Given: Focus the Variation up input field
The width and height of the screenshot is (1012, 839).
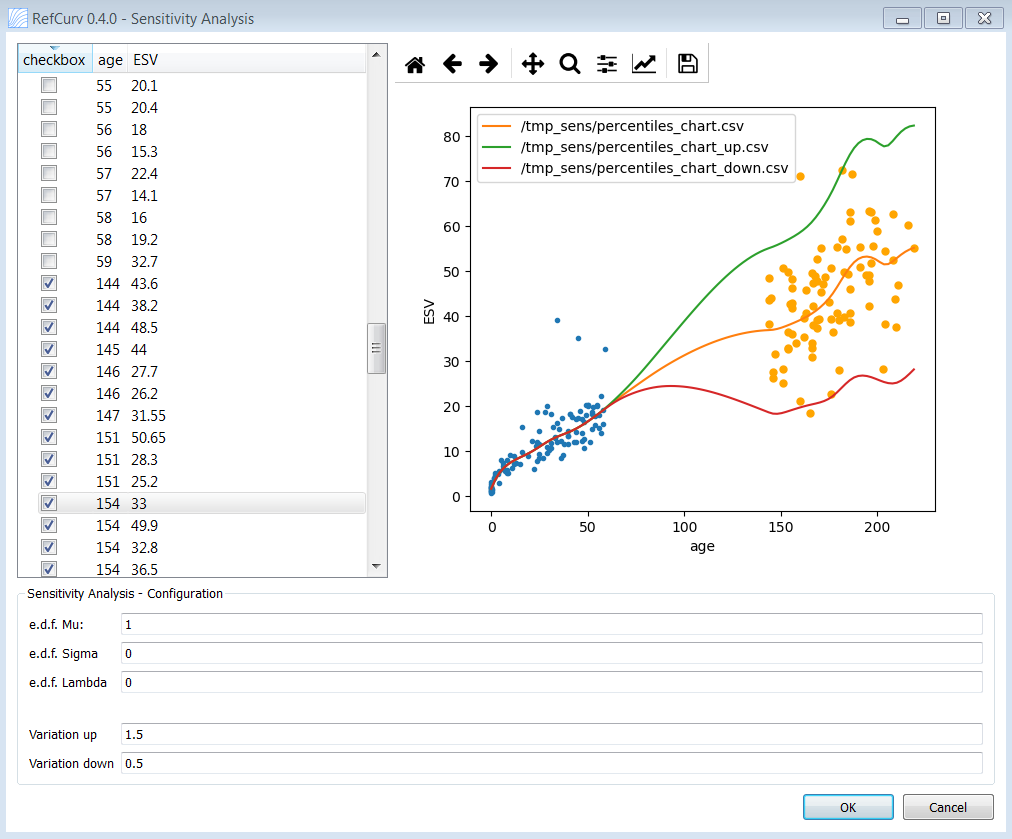Looking at the screenshot, I should coord(552,734).
